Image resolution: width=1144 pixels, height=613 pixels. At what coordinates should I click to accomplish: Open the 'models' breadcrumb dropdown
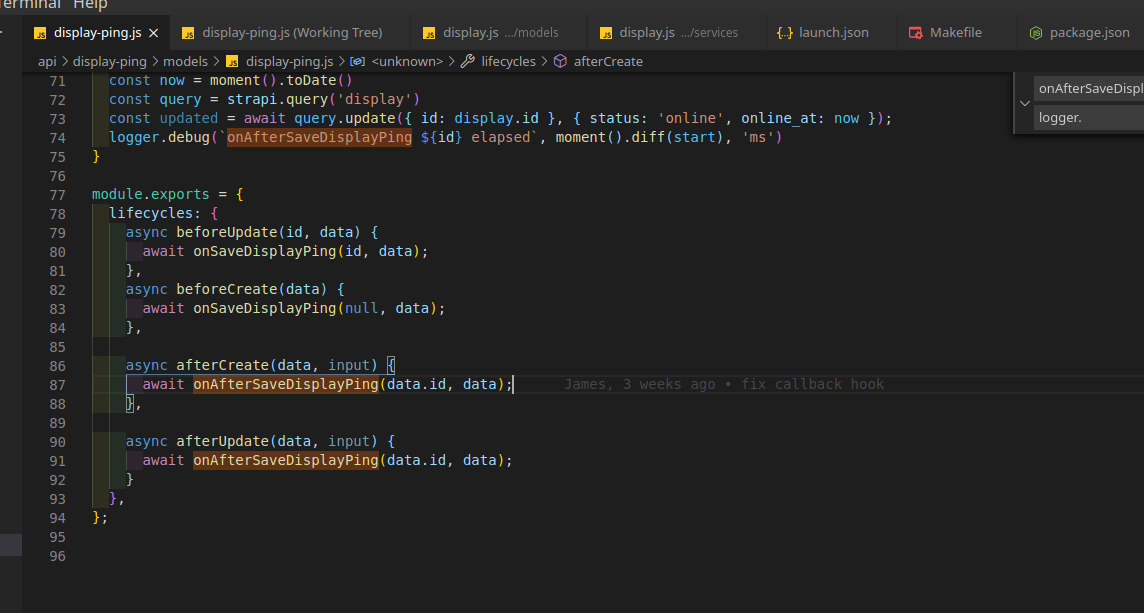185,61
